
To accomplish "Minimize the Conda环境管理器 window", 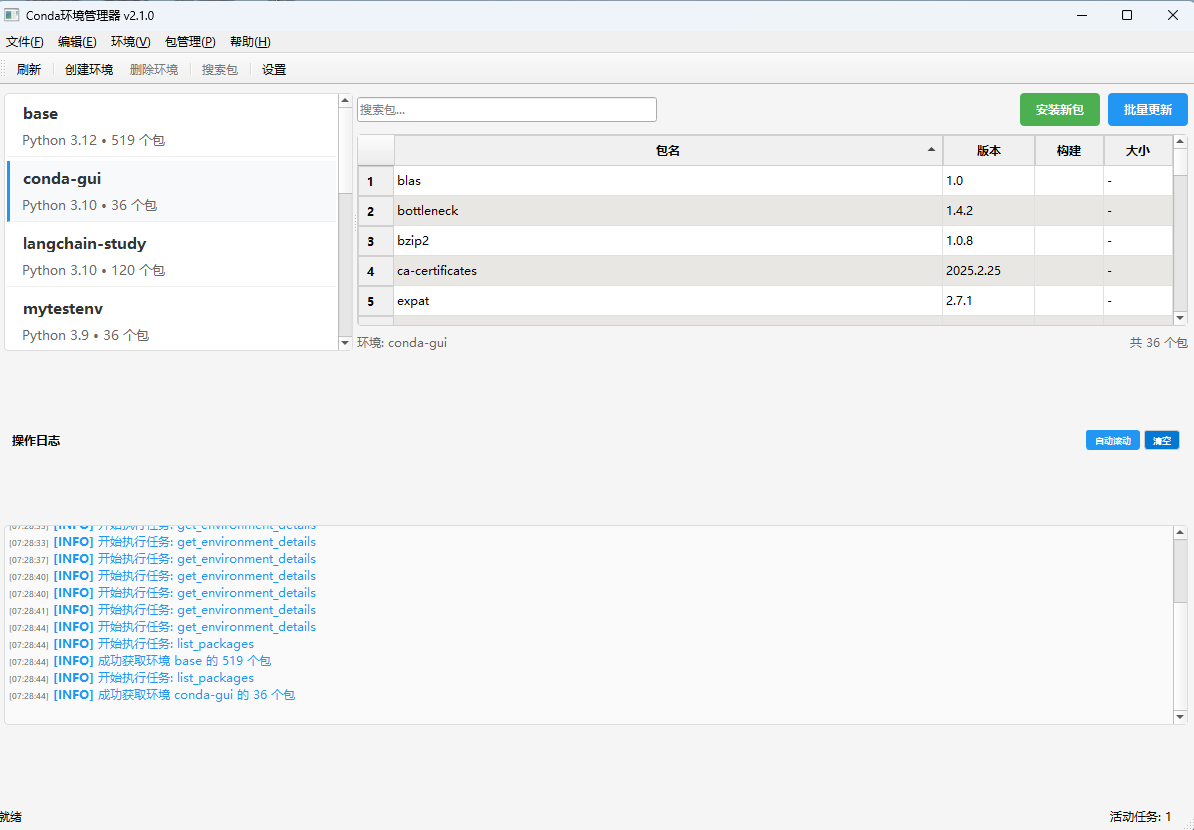I will (x=1082, y=15).
